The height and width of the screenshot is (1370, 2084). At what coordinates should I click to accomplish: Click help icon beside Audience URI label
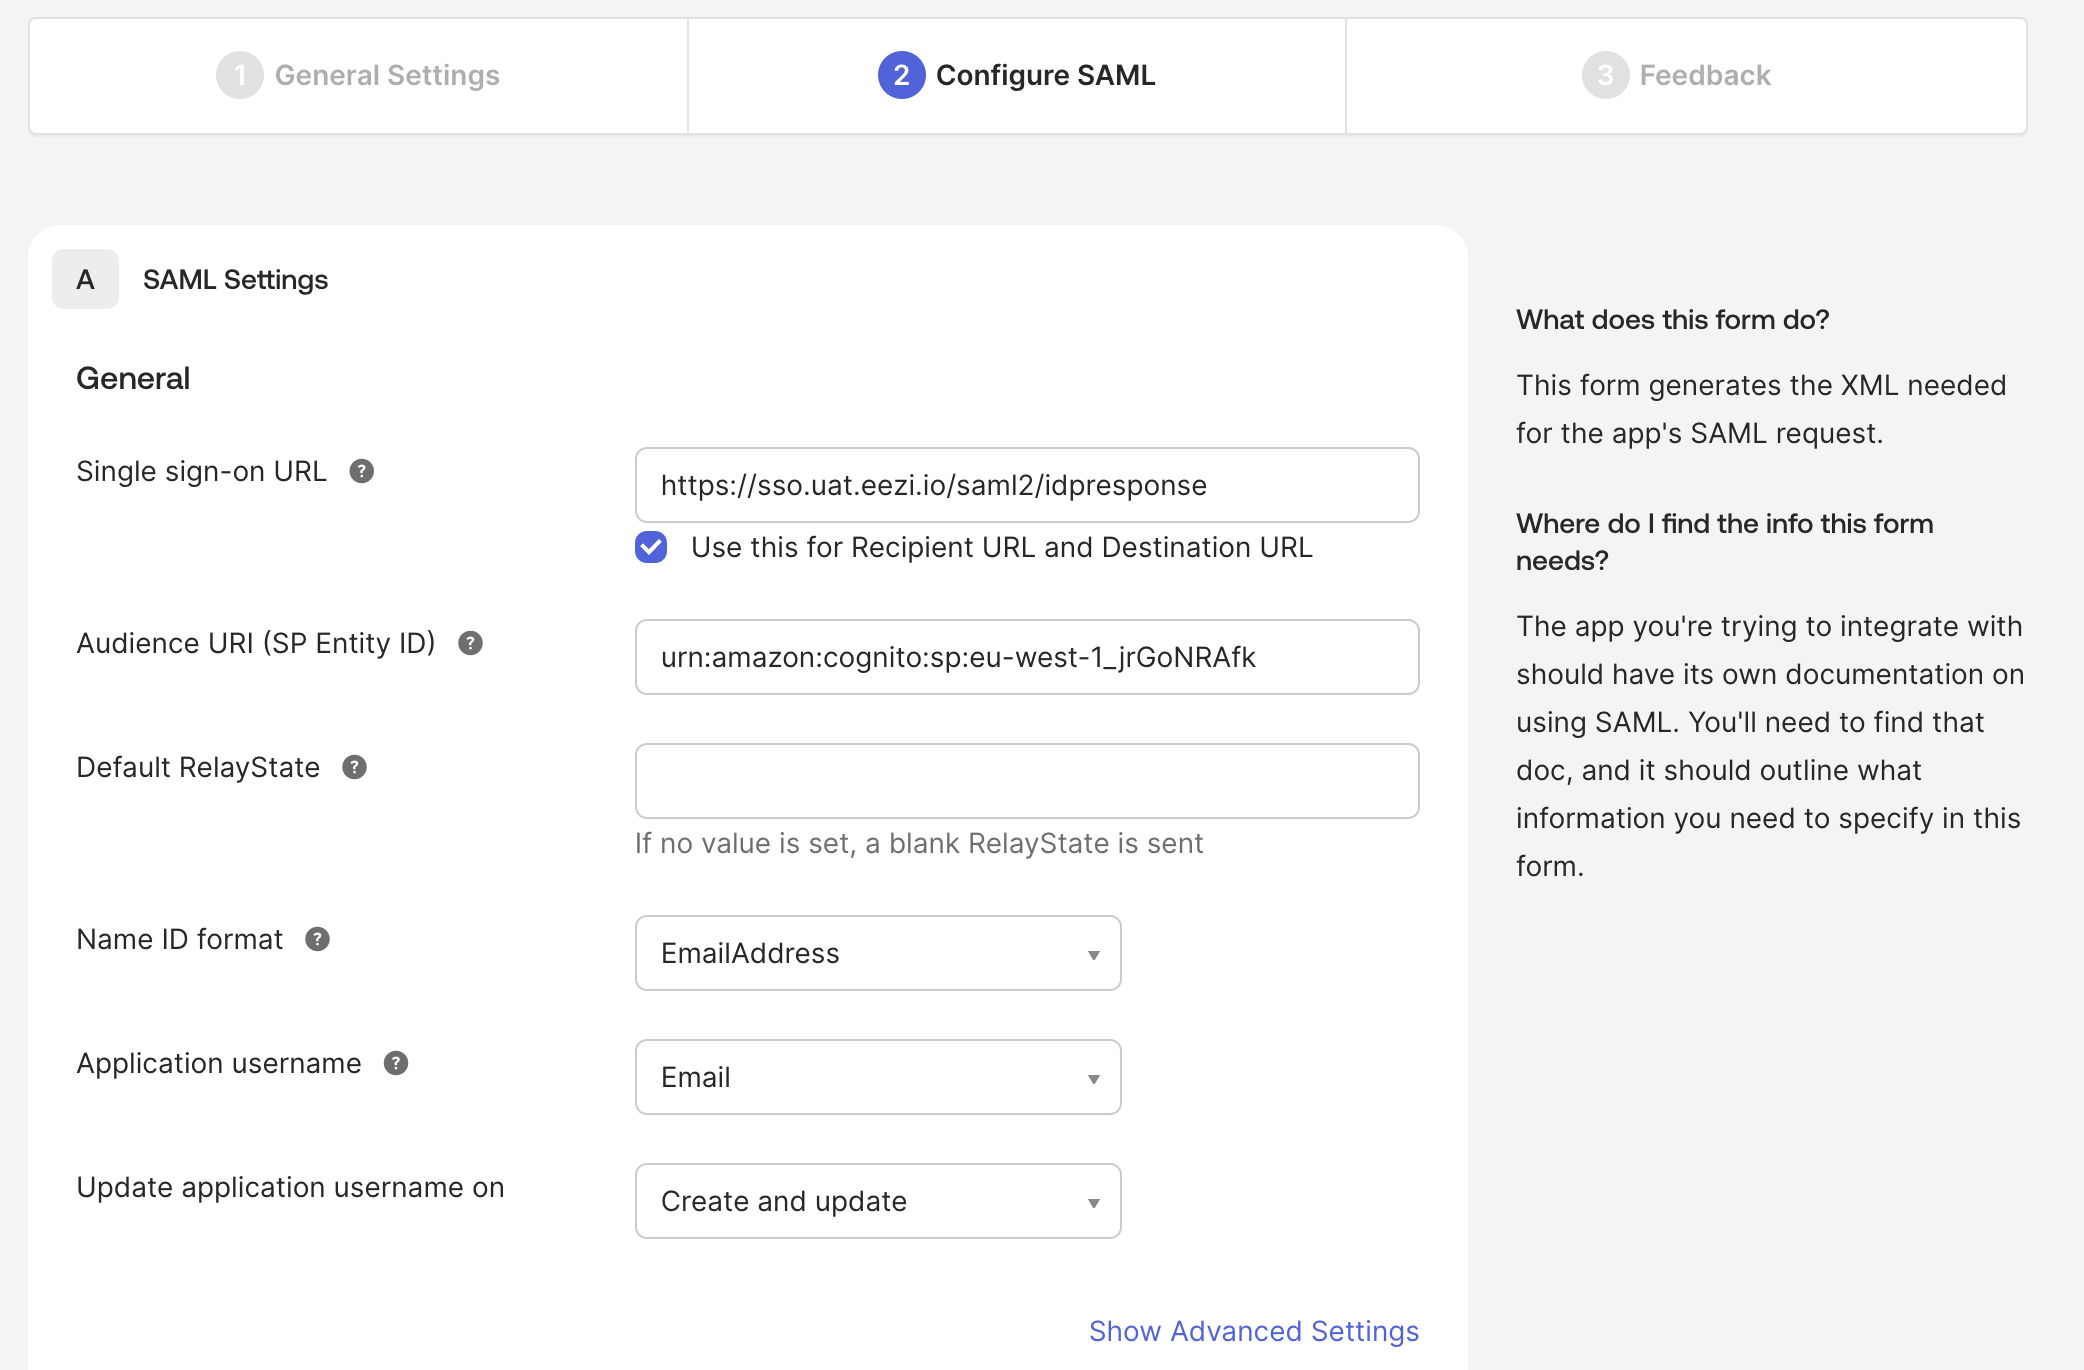[x=470, y=643]
